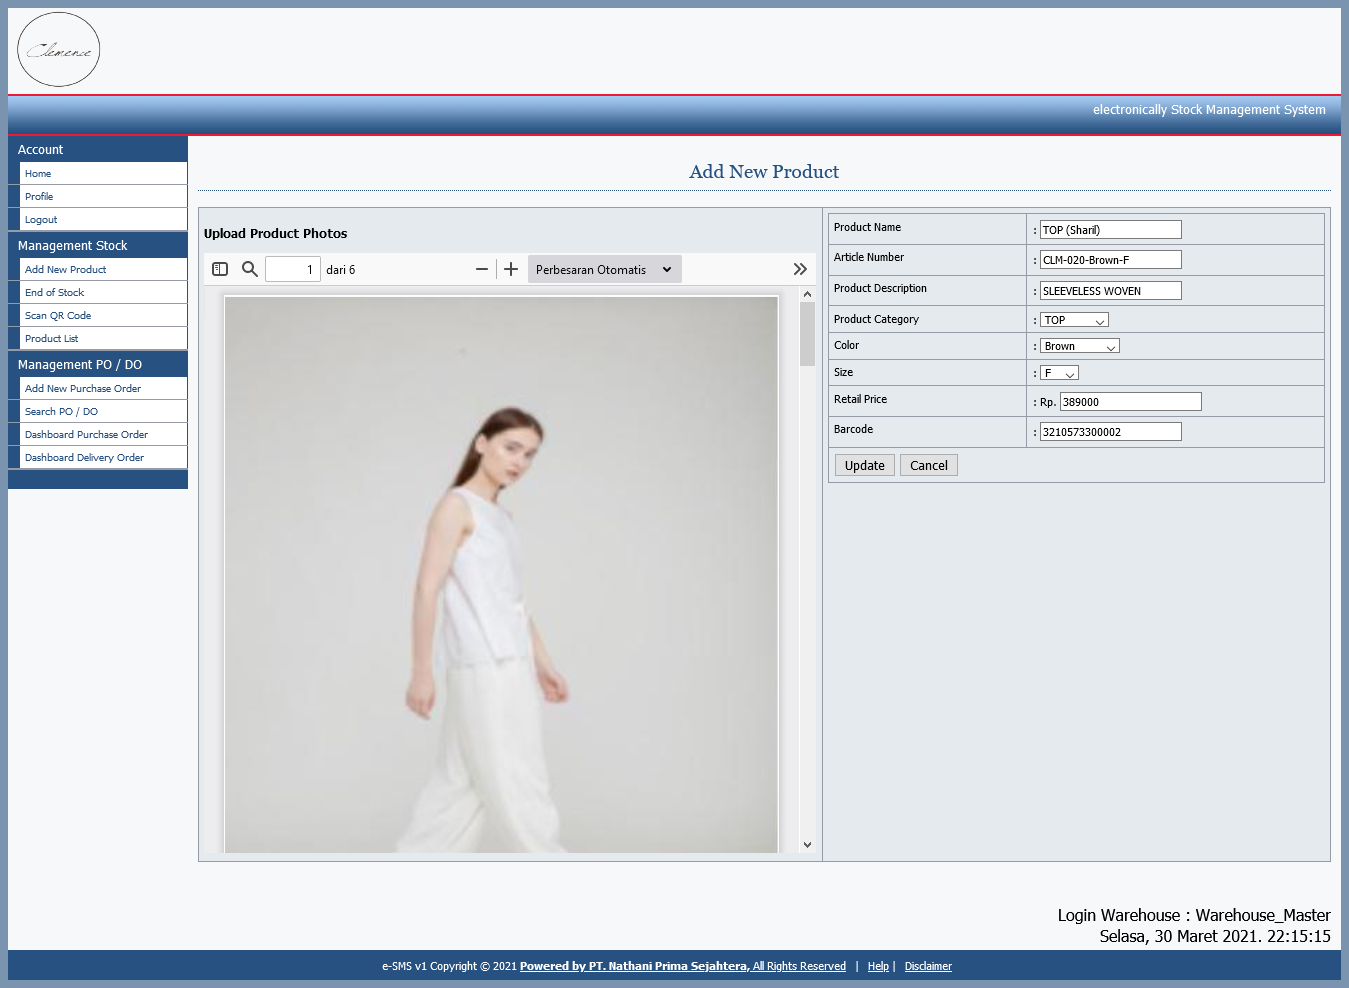
Task: Zoom out with the minus icon
Action: 482,269
